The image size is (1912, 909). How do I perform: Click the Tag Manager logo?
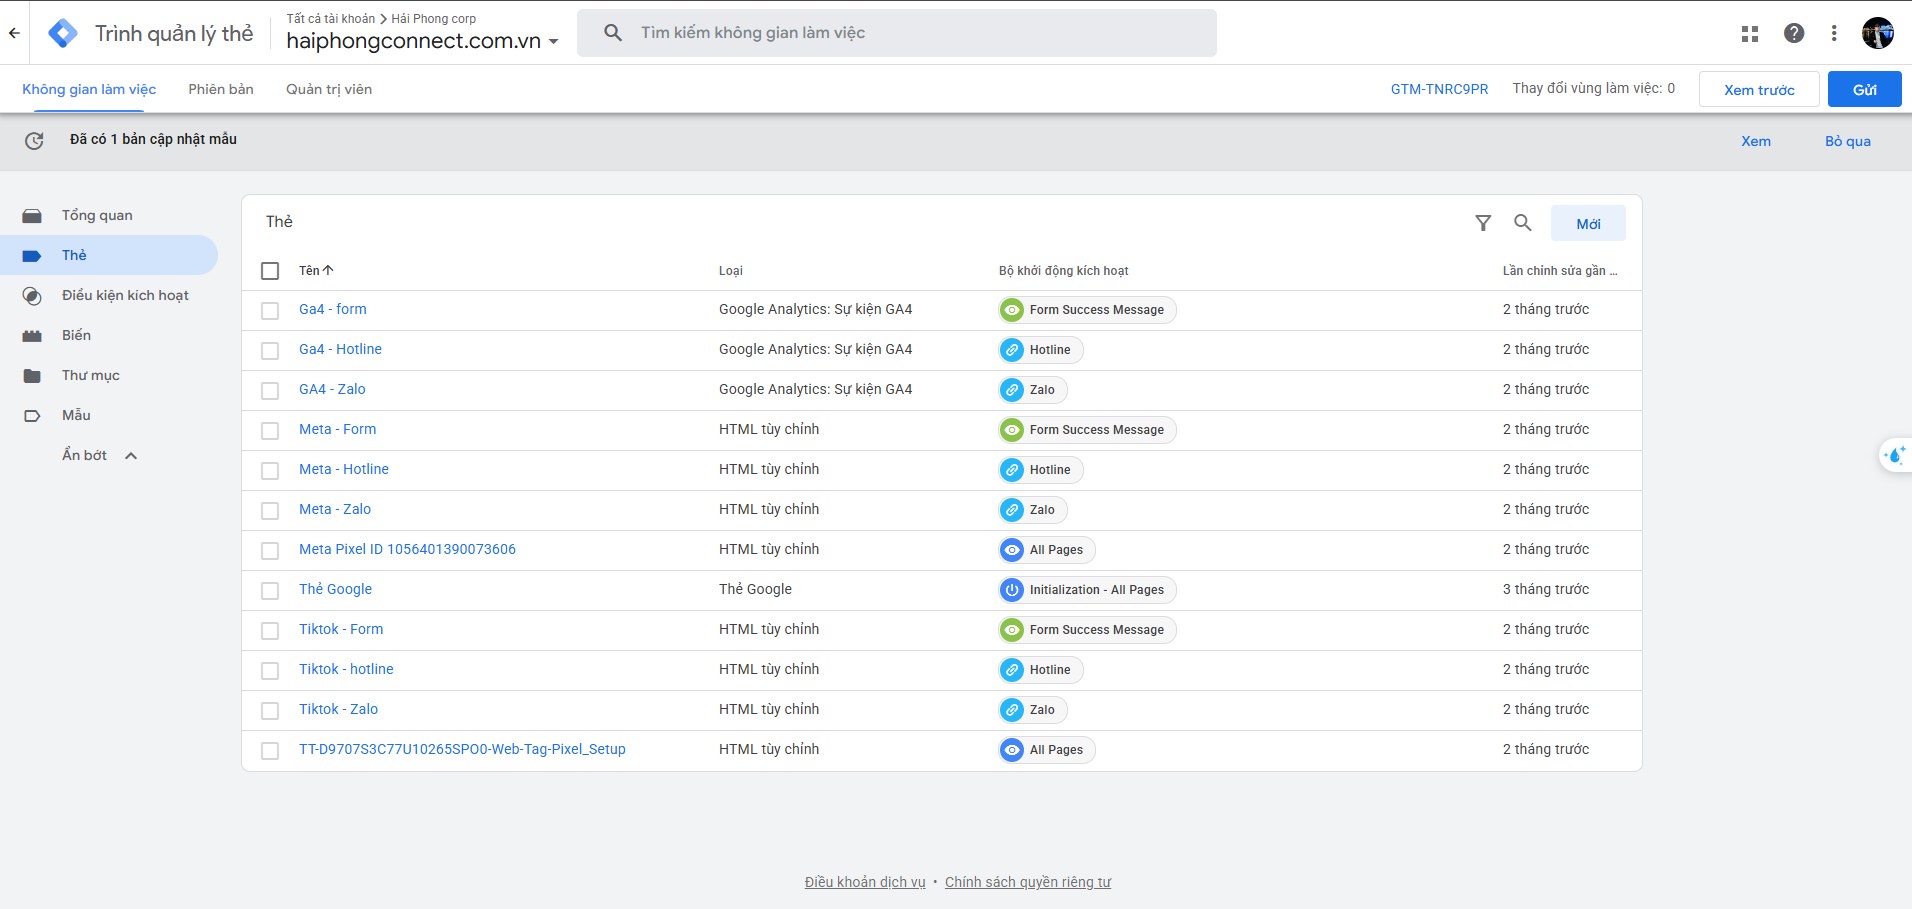click(x=63, y=33)
